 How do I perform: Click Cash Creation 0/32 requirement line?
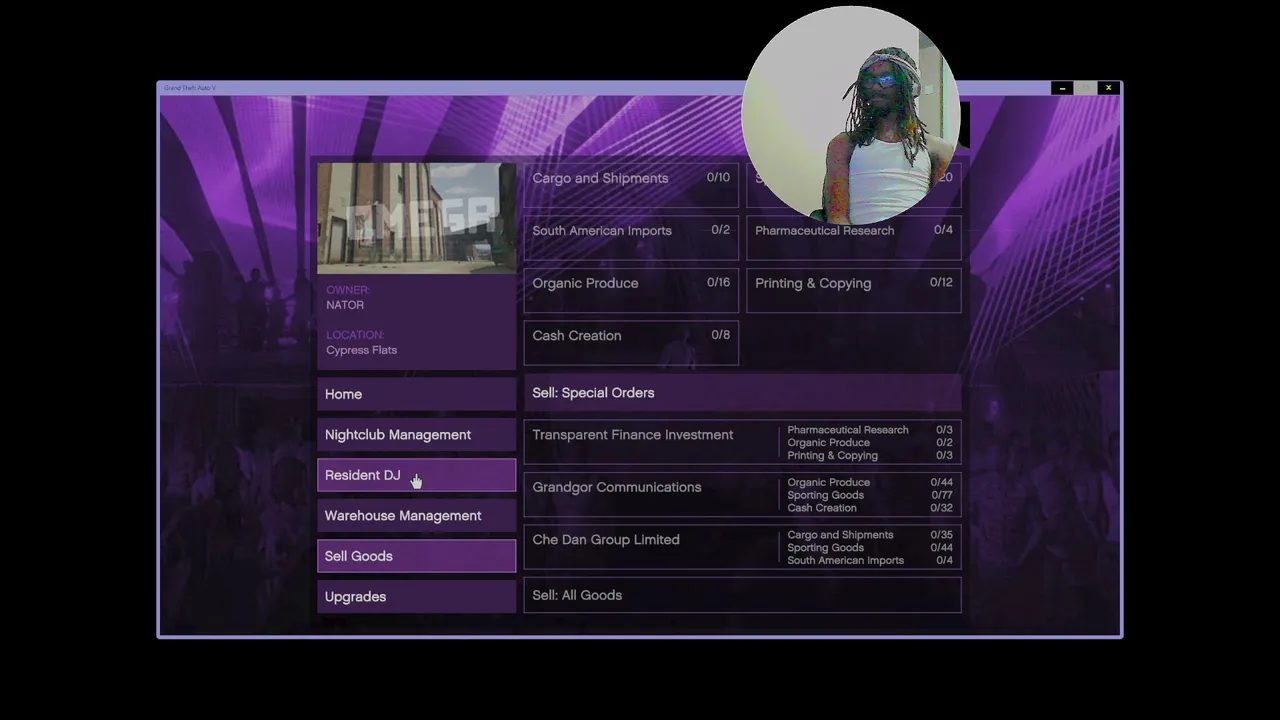(870, 508)
